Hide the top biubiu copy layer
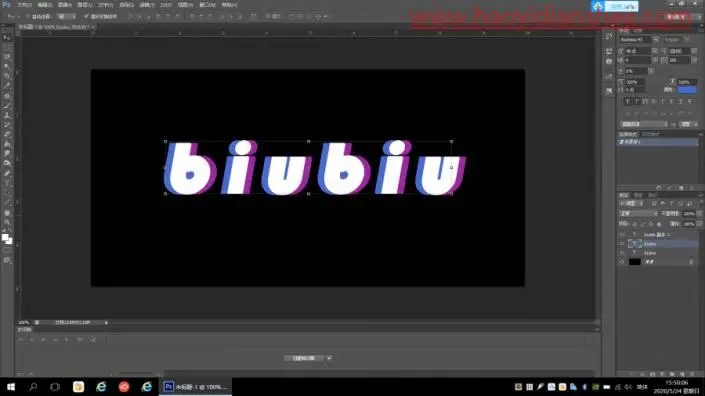705x396 pixels. [x=622, y=235]
